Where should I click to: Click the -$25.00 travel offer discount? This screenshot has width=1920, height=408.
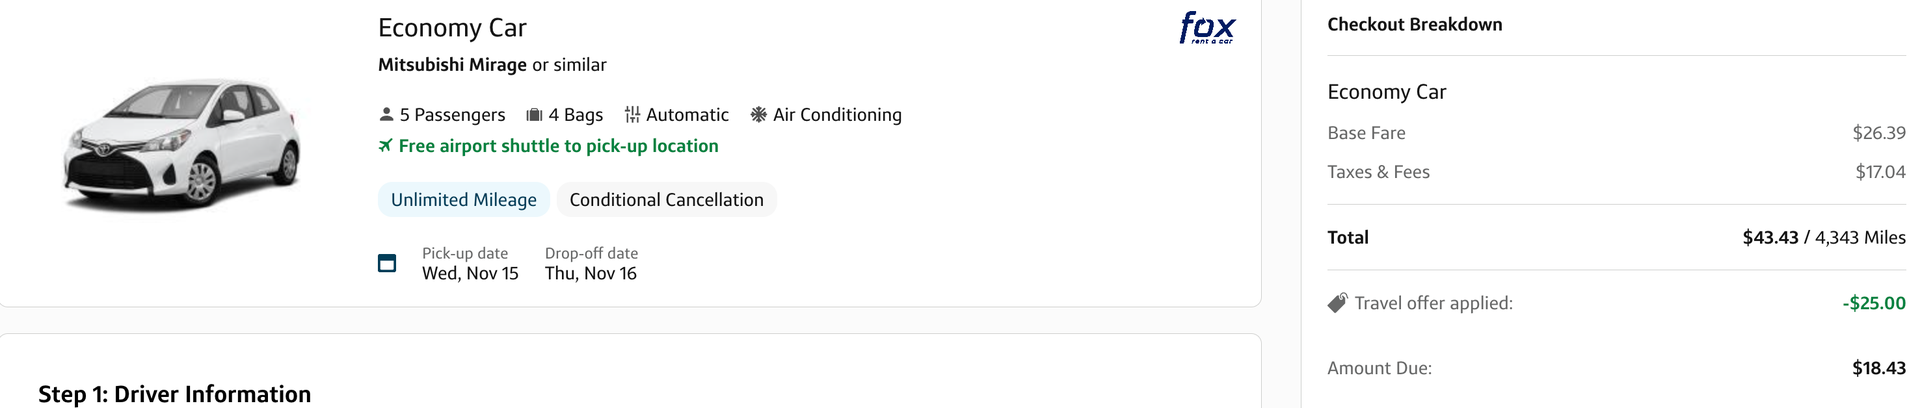point(1874,303)
